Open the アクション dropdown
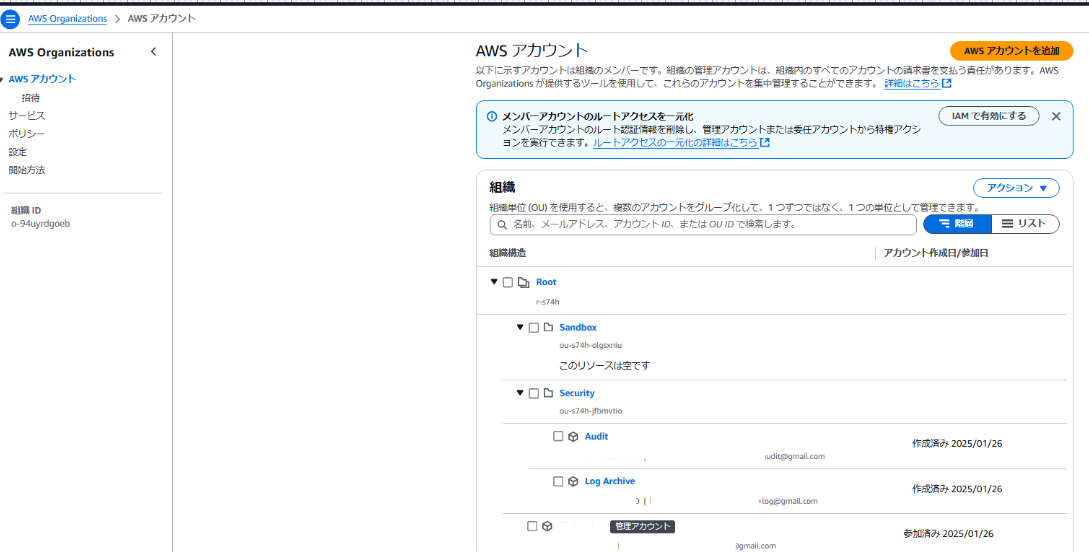This screenshot has width=1089, height=552. point(1016,188)
